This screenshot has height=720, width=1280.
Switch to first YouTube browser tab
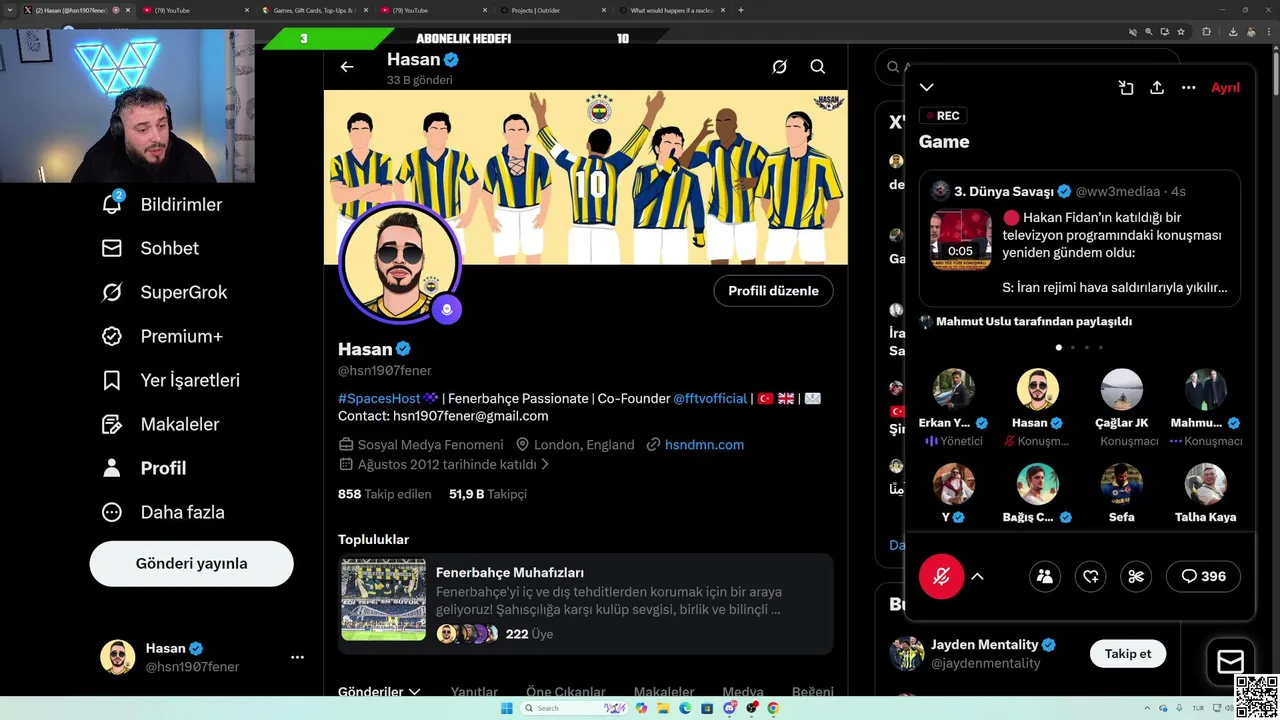(194, 10)
